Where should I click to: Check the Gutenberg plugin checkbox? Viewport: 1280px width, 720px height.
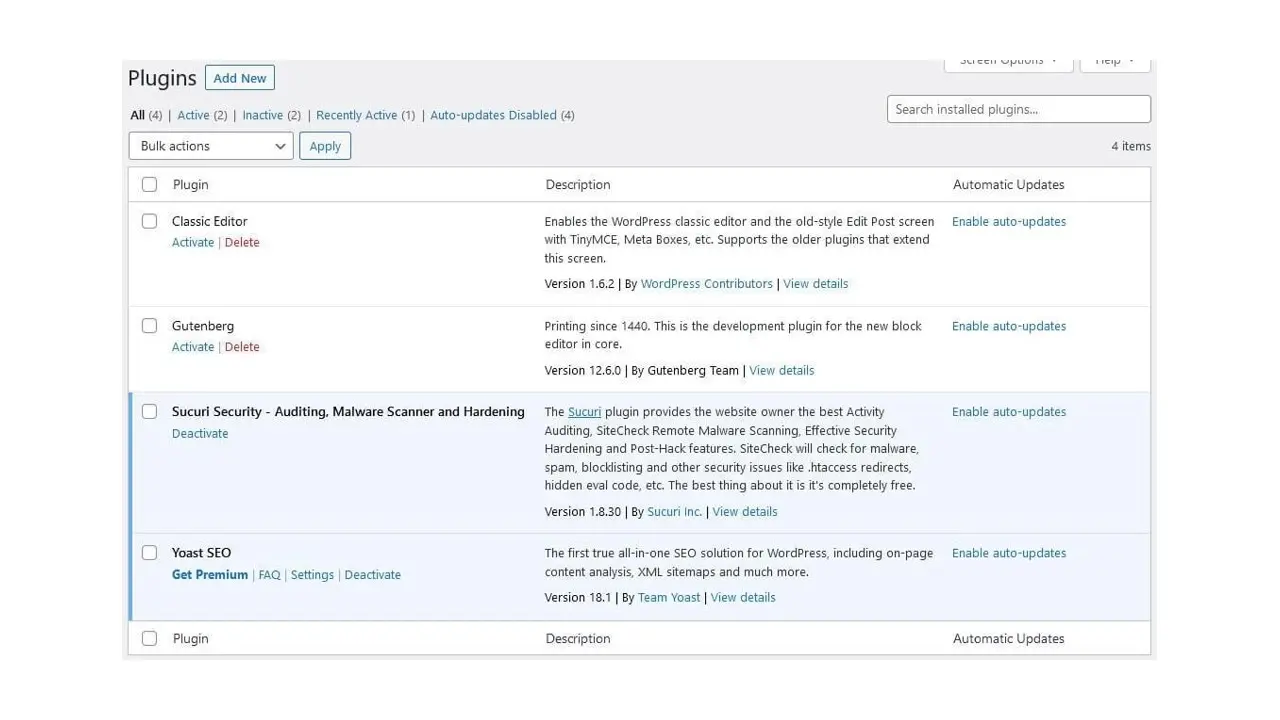pyautogui.click(x=149, y=325)
